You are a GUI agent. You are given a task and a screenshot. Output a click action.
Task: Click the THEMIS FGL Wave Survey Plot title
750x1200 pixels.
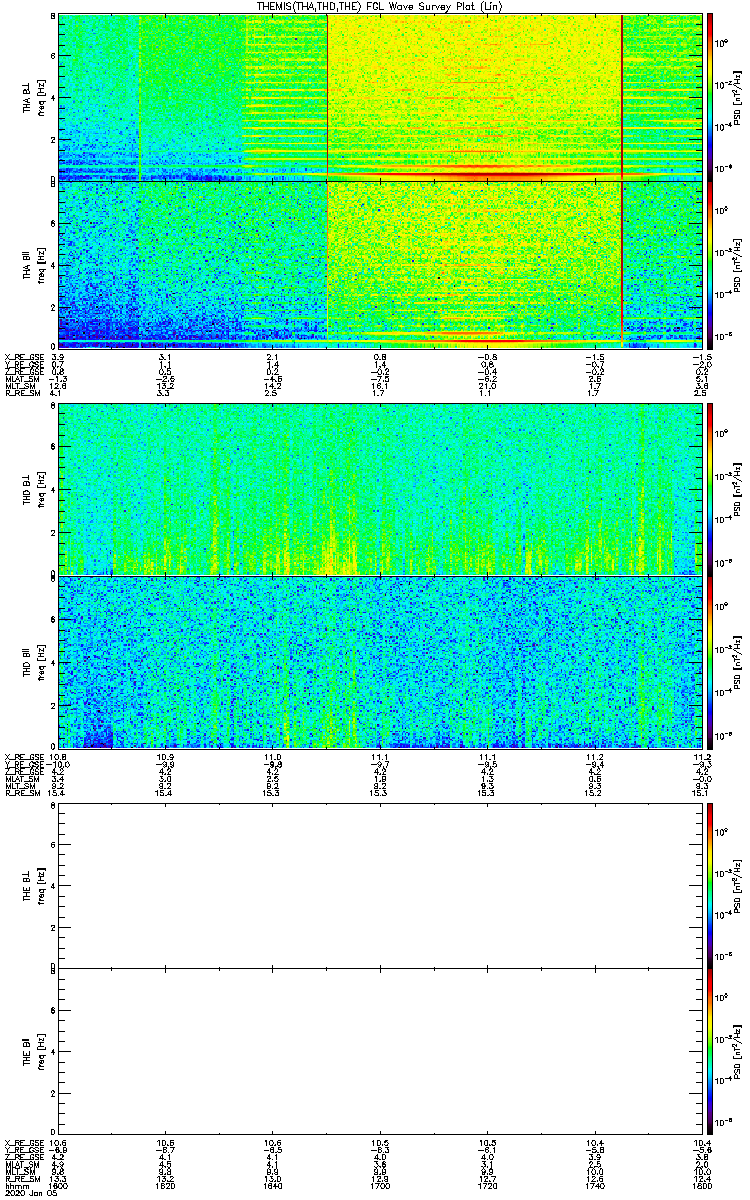[x=380, y=6]
